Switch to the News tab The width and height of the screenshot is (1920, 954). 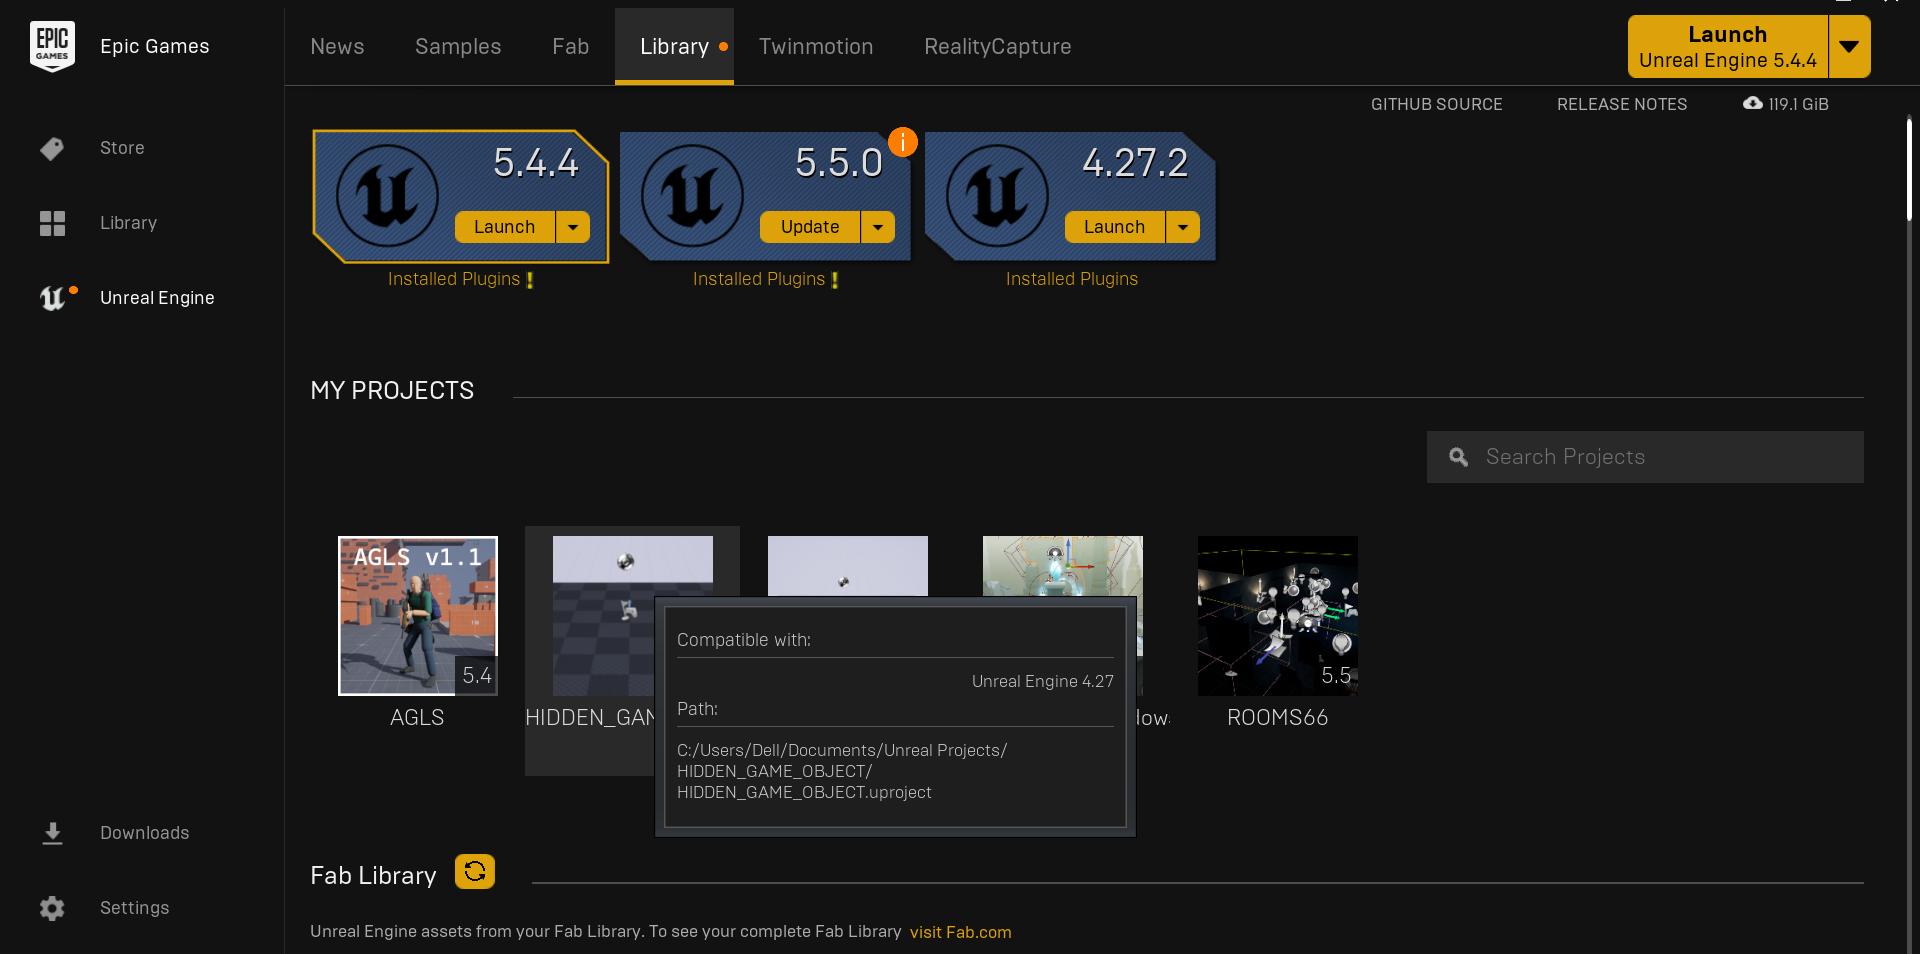[337, 47]
